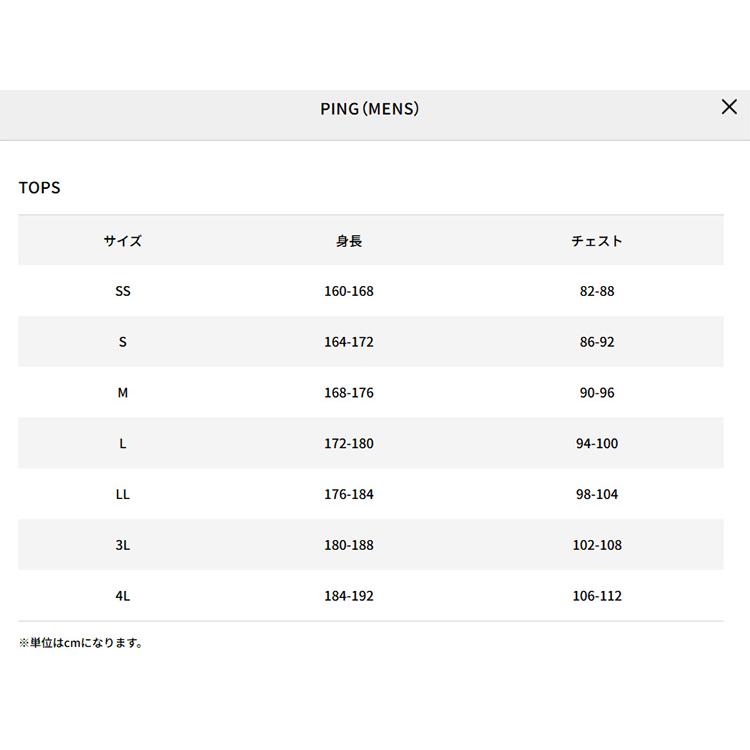The image size is (750, 750).
Task: Select the 3L size row label
Action: pyautogui.click(x=122, y=545)
